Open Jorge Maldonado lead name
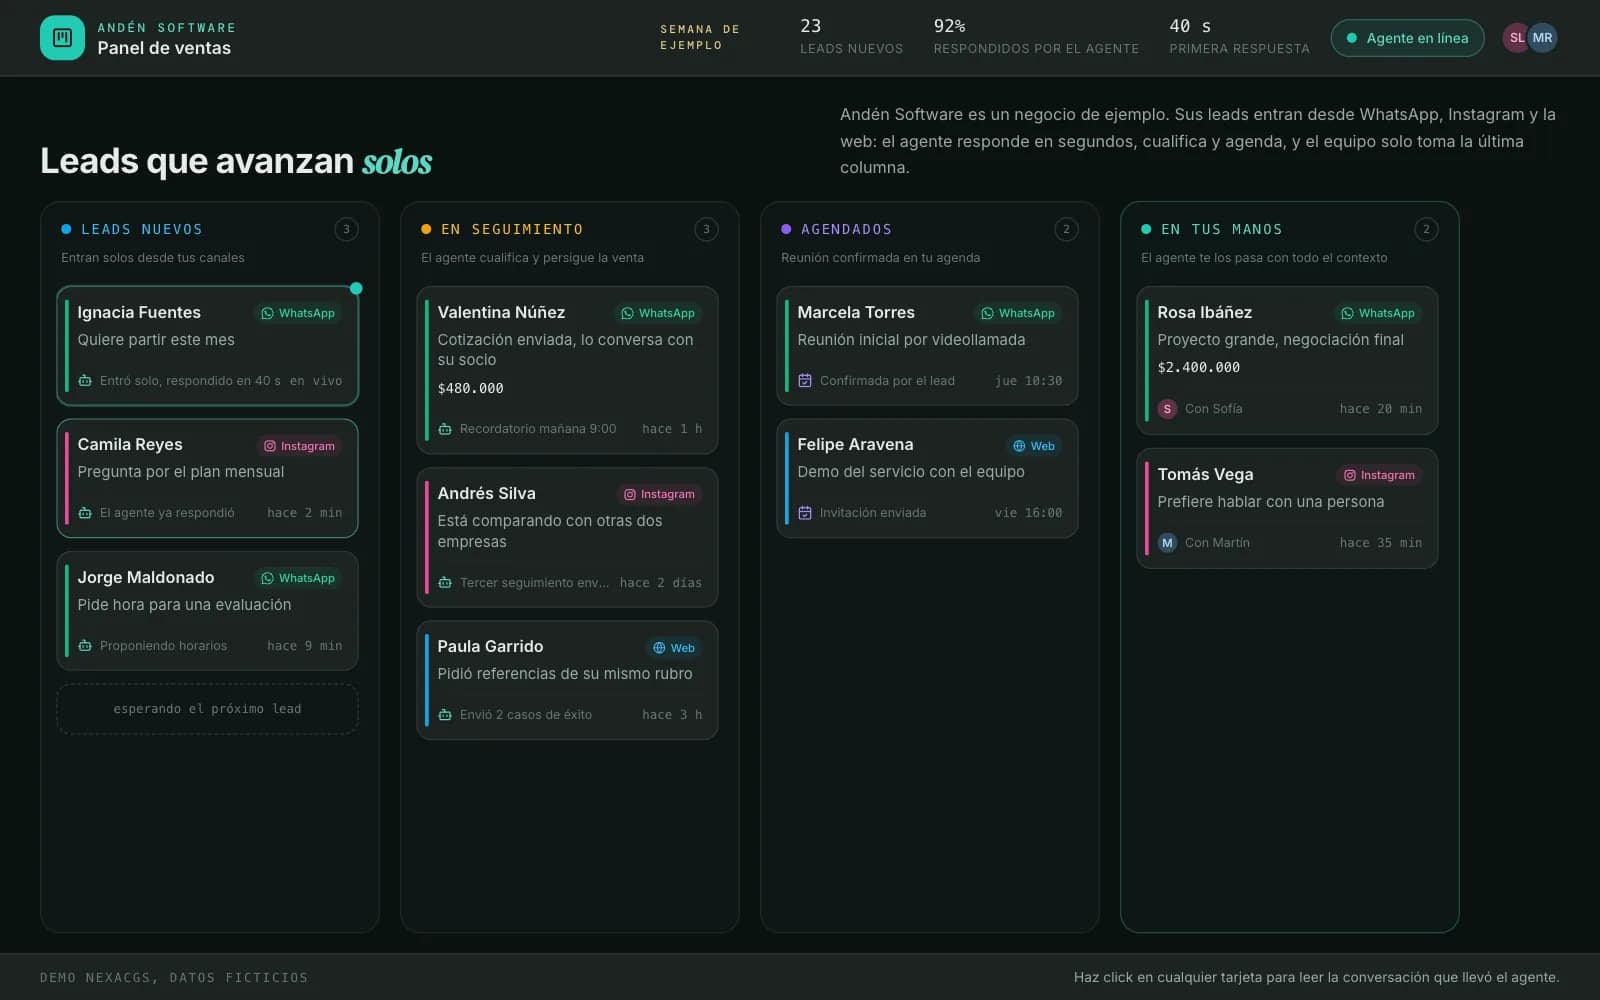The image size is (1600, 1000). (146, 577)
